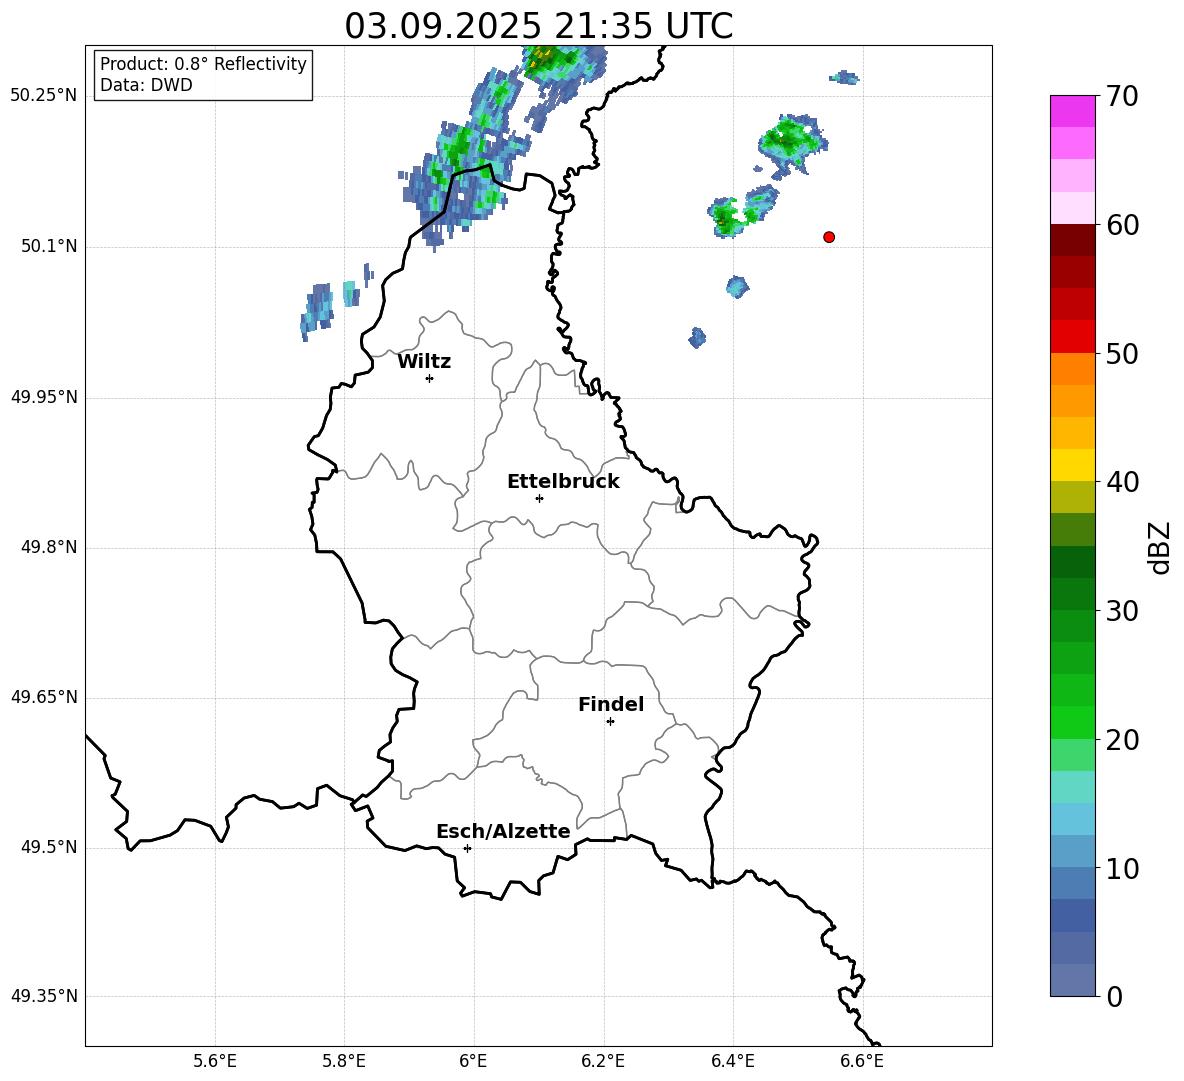Screen dimensions: 1184x1081
Task: Click the 6.2°E longitude label
Action: click(x=603, y=1061)
